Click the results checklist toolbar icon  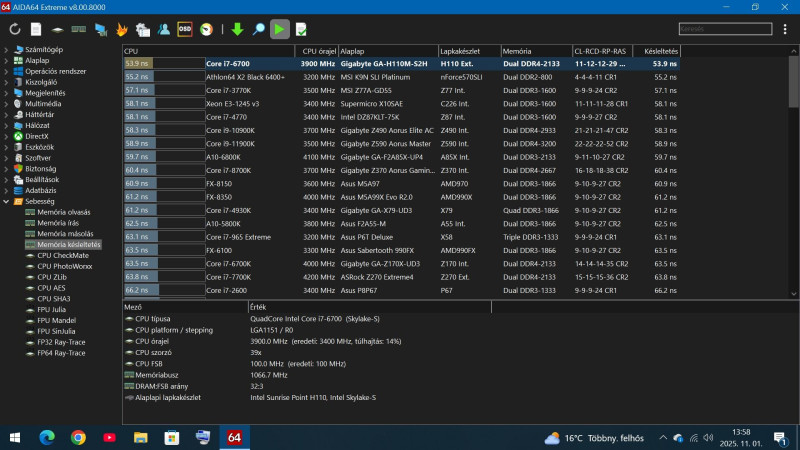[301, 29]
